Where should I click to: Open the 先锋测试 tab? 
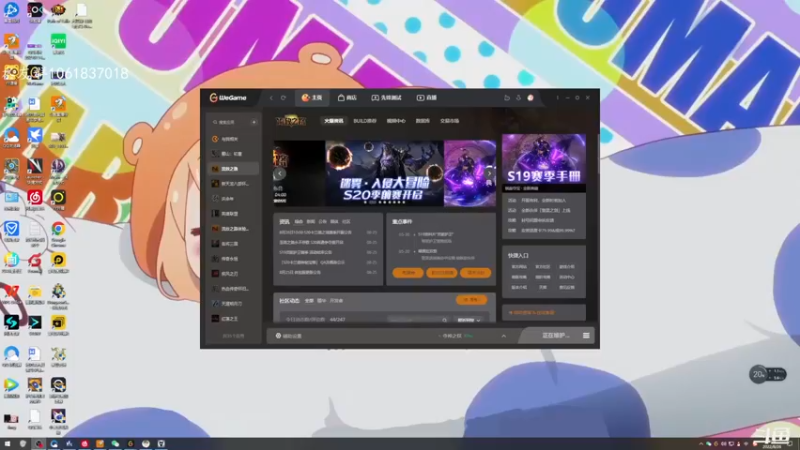(386, 97)
